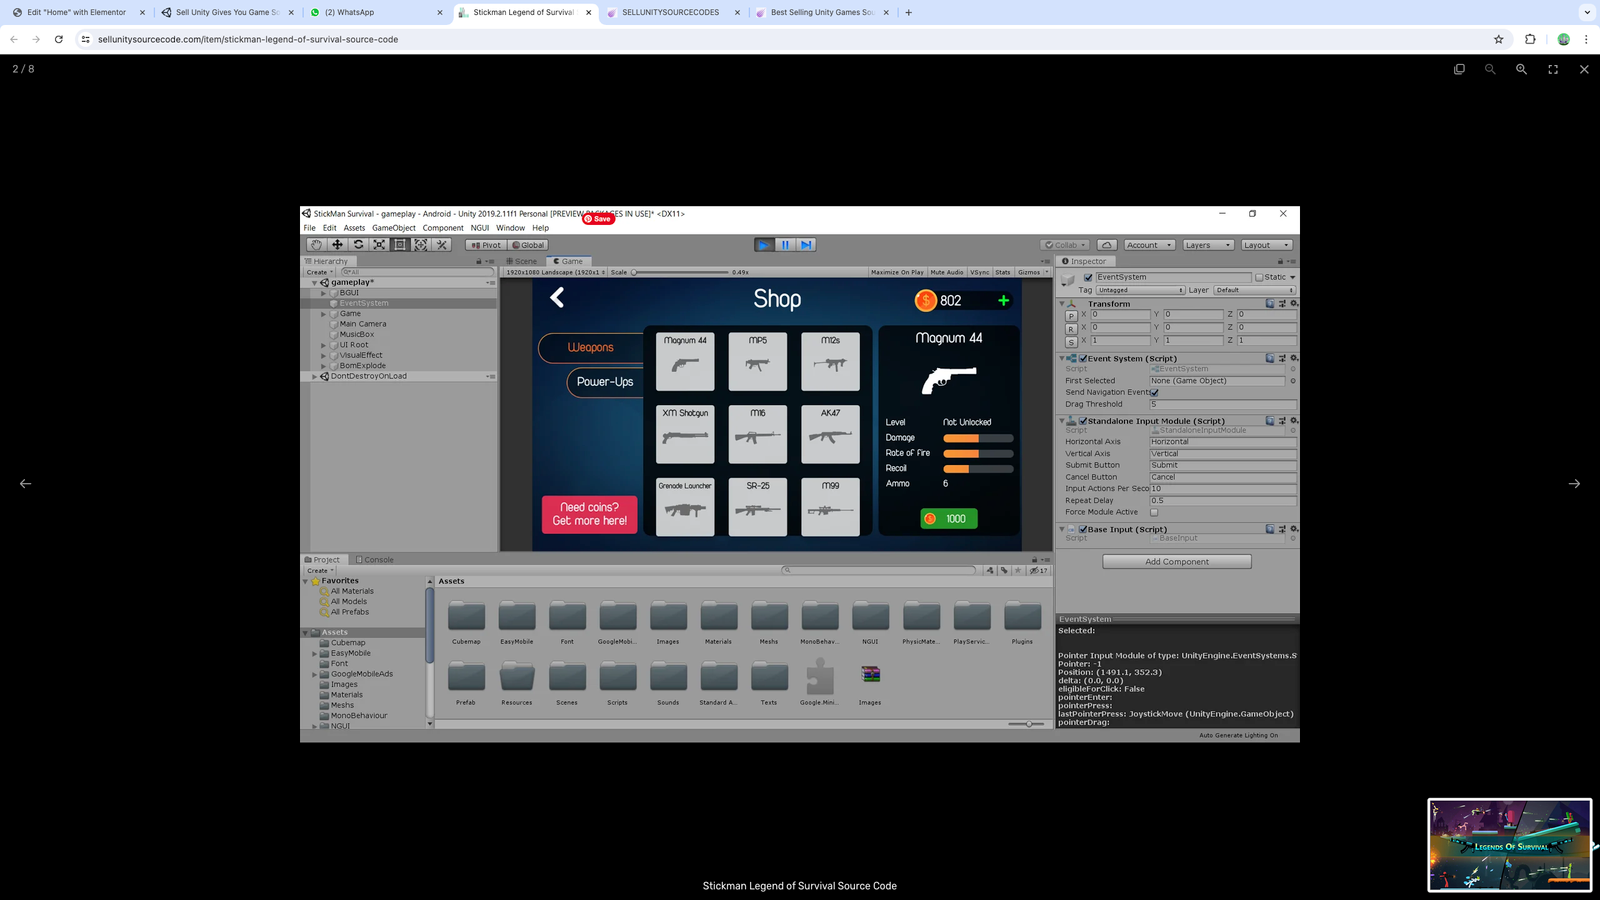Select the MP5 weapon card
The width and height of the screenshot is (1600, 900).
pos(758,361)
